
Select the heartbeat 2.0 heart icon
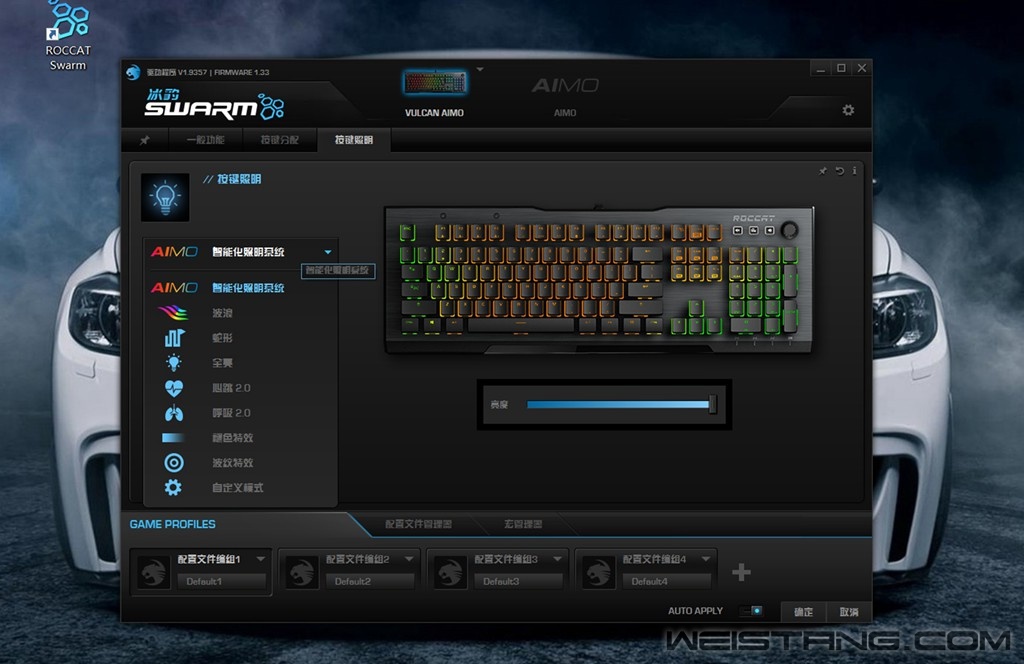pos(174,388)
